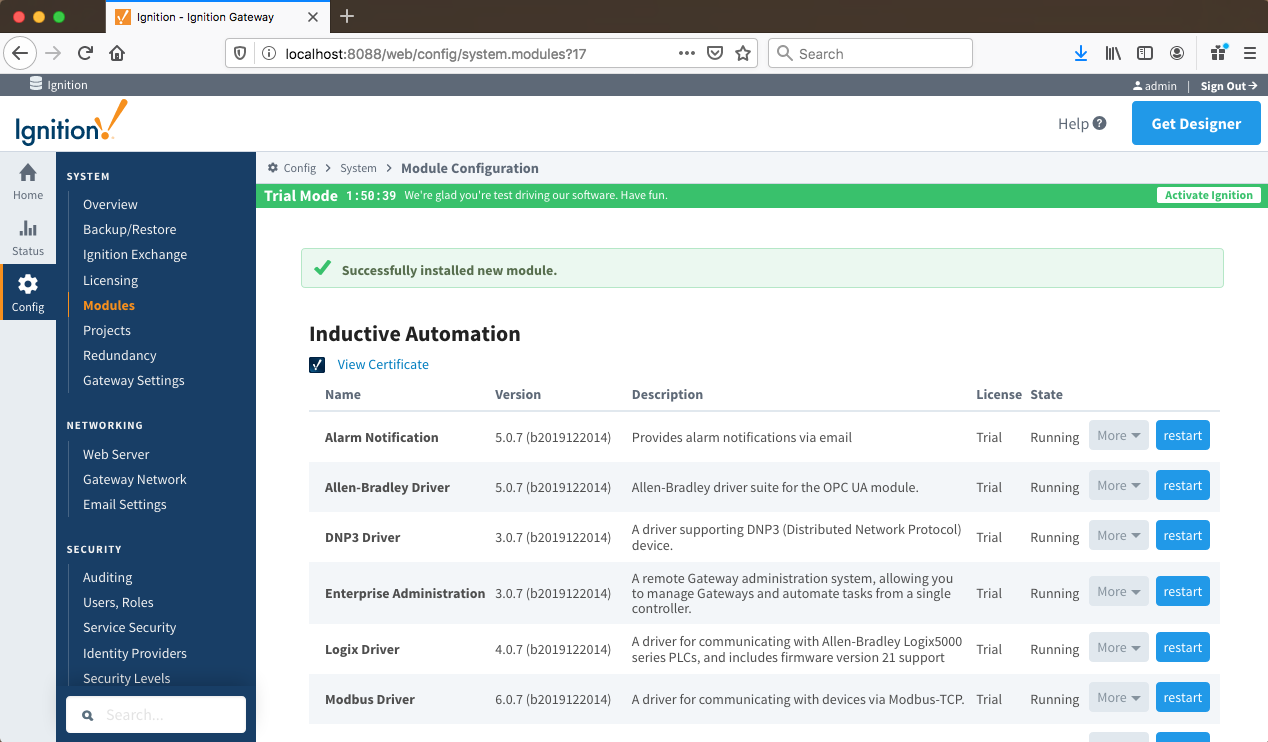
Task: Click the Help question mark icon
Action: pos(1100,124)
